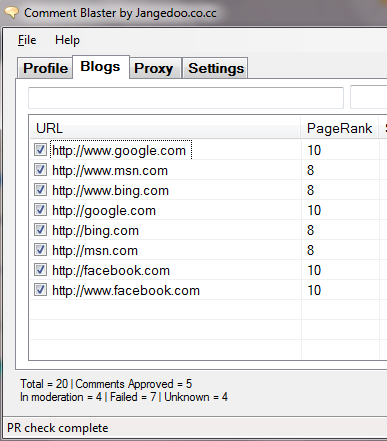
Task: Click PageRank value 8 for http://www.msn.com
Action: tap(310, 170)
